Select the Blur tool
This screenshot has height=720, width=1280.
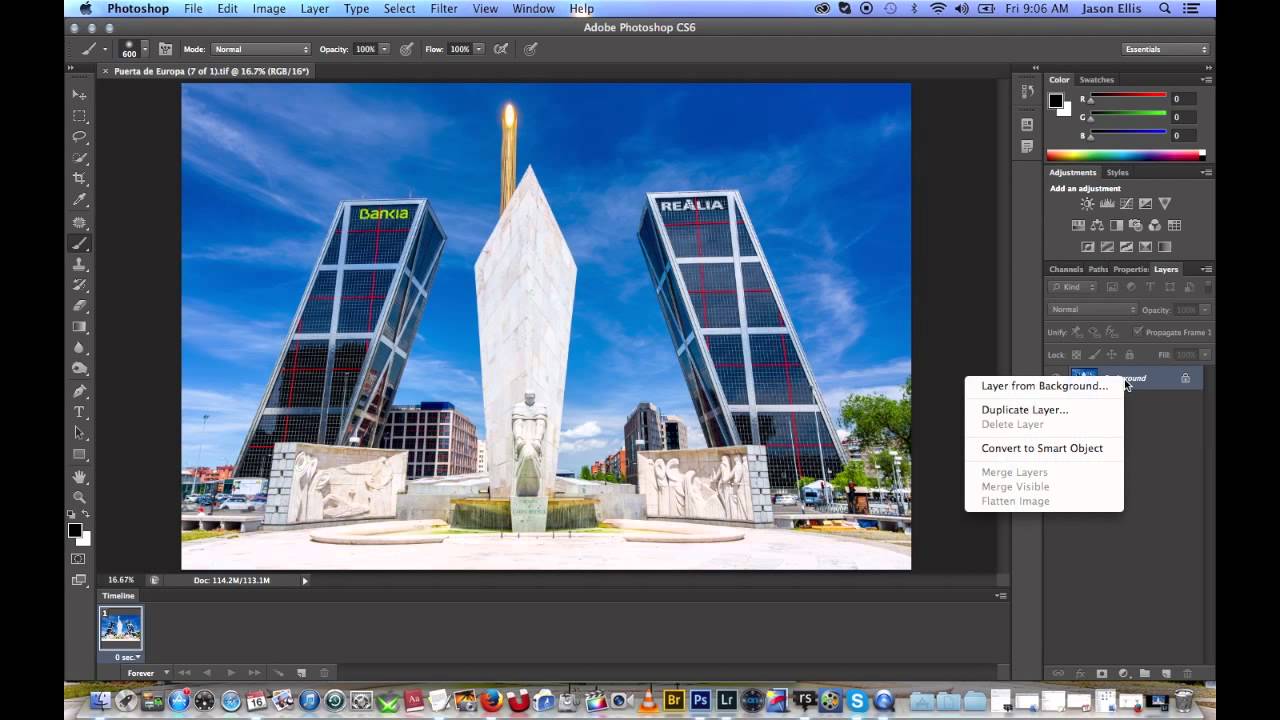coord(80,348)
